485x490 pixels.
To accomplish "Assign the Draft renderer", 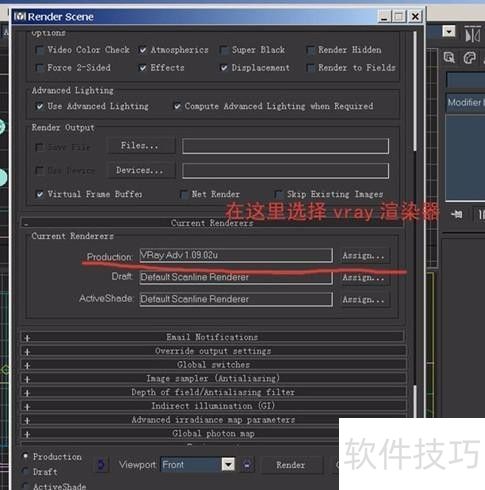I will [364, 277].
